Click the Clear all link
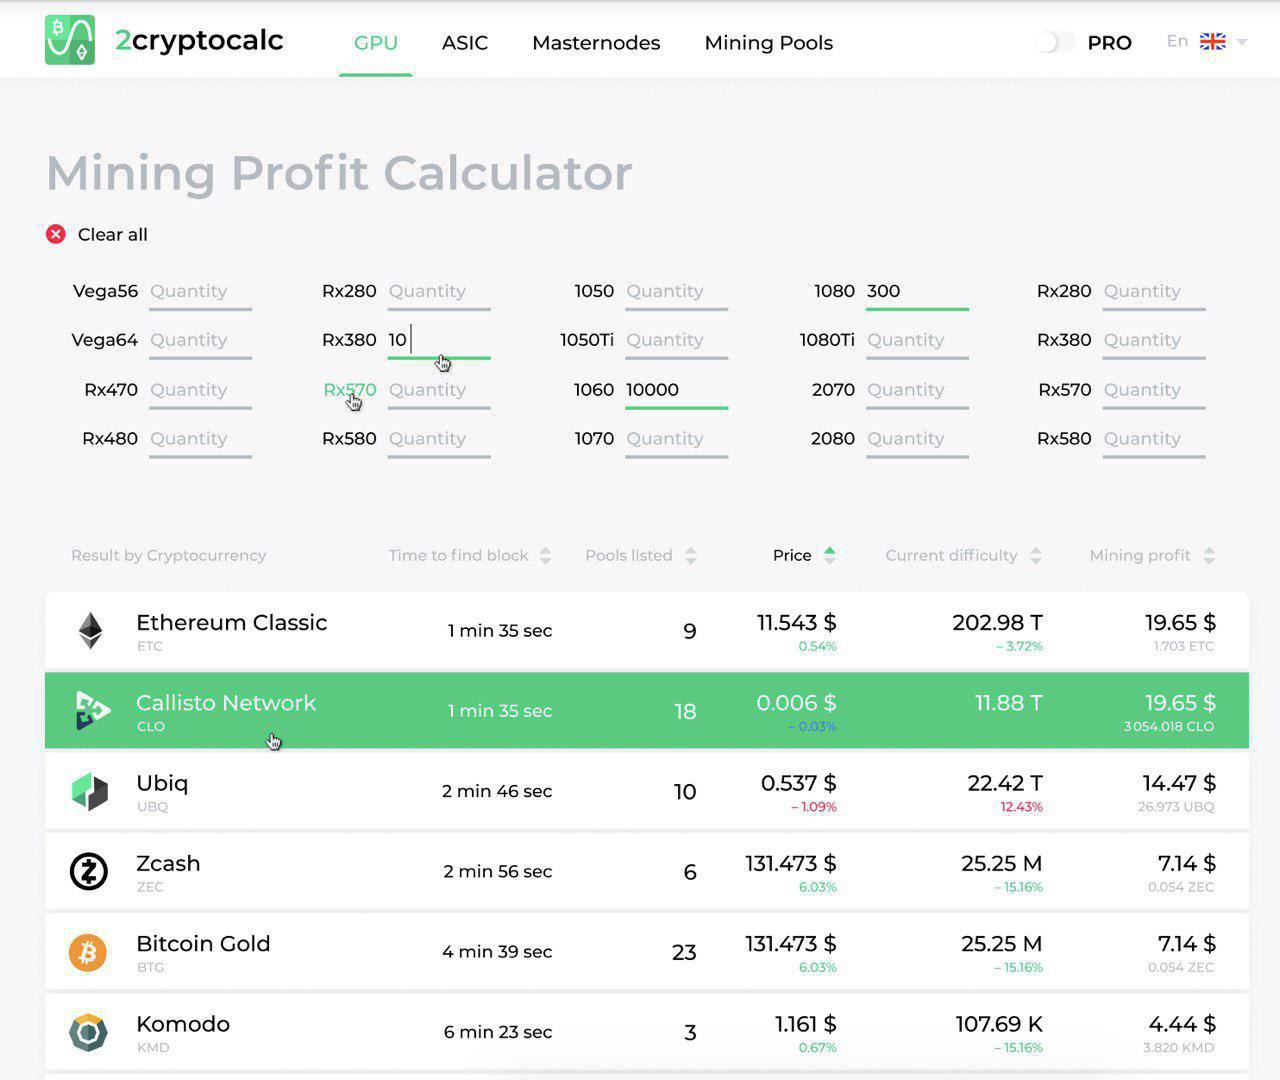 pos(113,234)
